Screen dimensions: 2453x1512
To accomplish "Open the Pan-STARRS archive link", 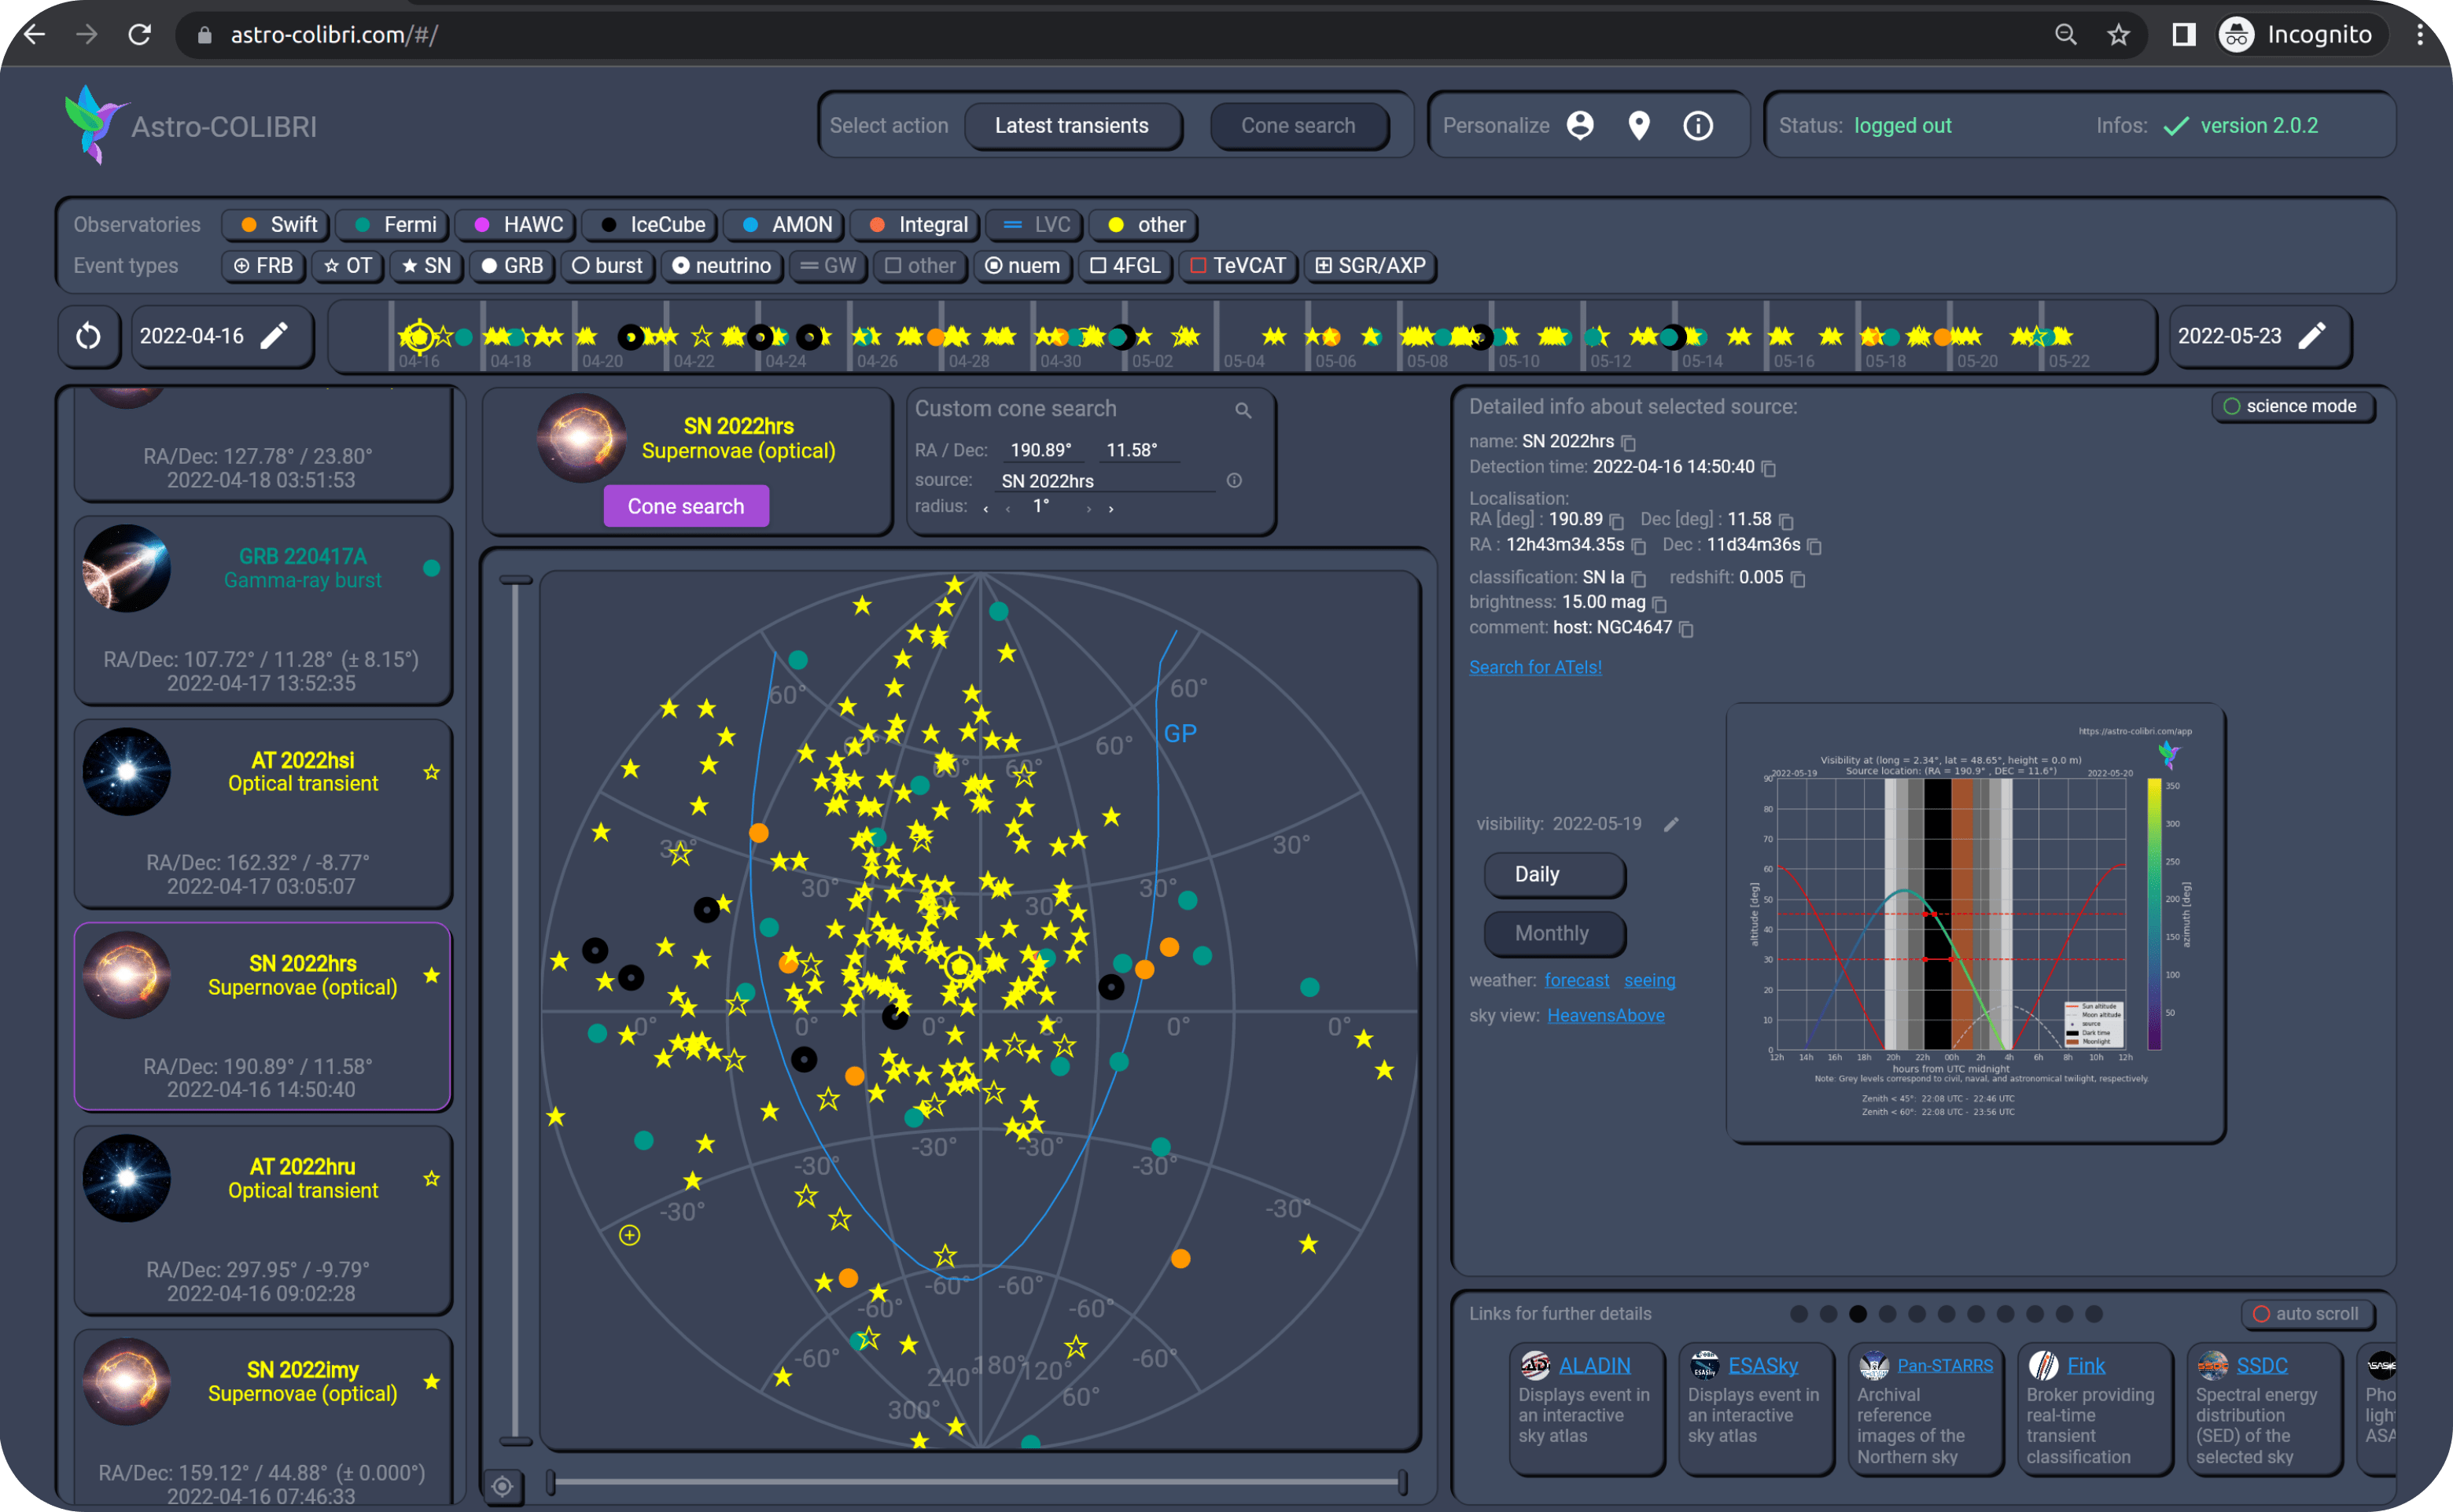I will tap(1945, 1366).
